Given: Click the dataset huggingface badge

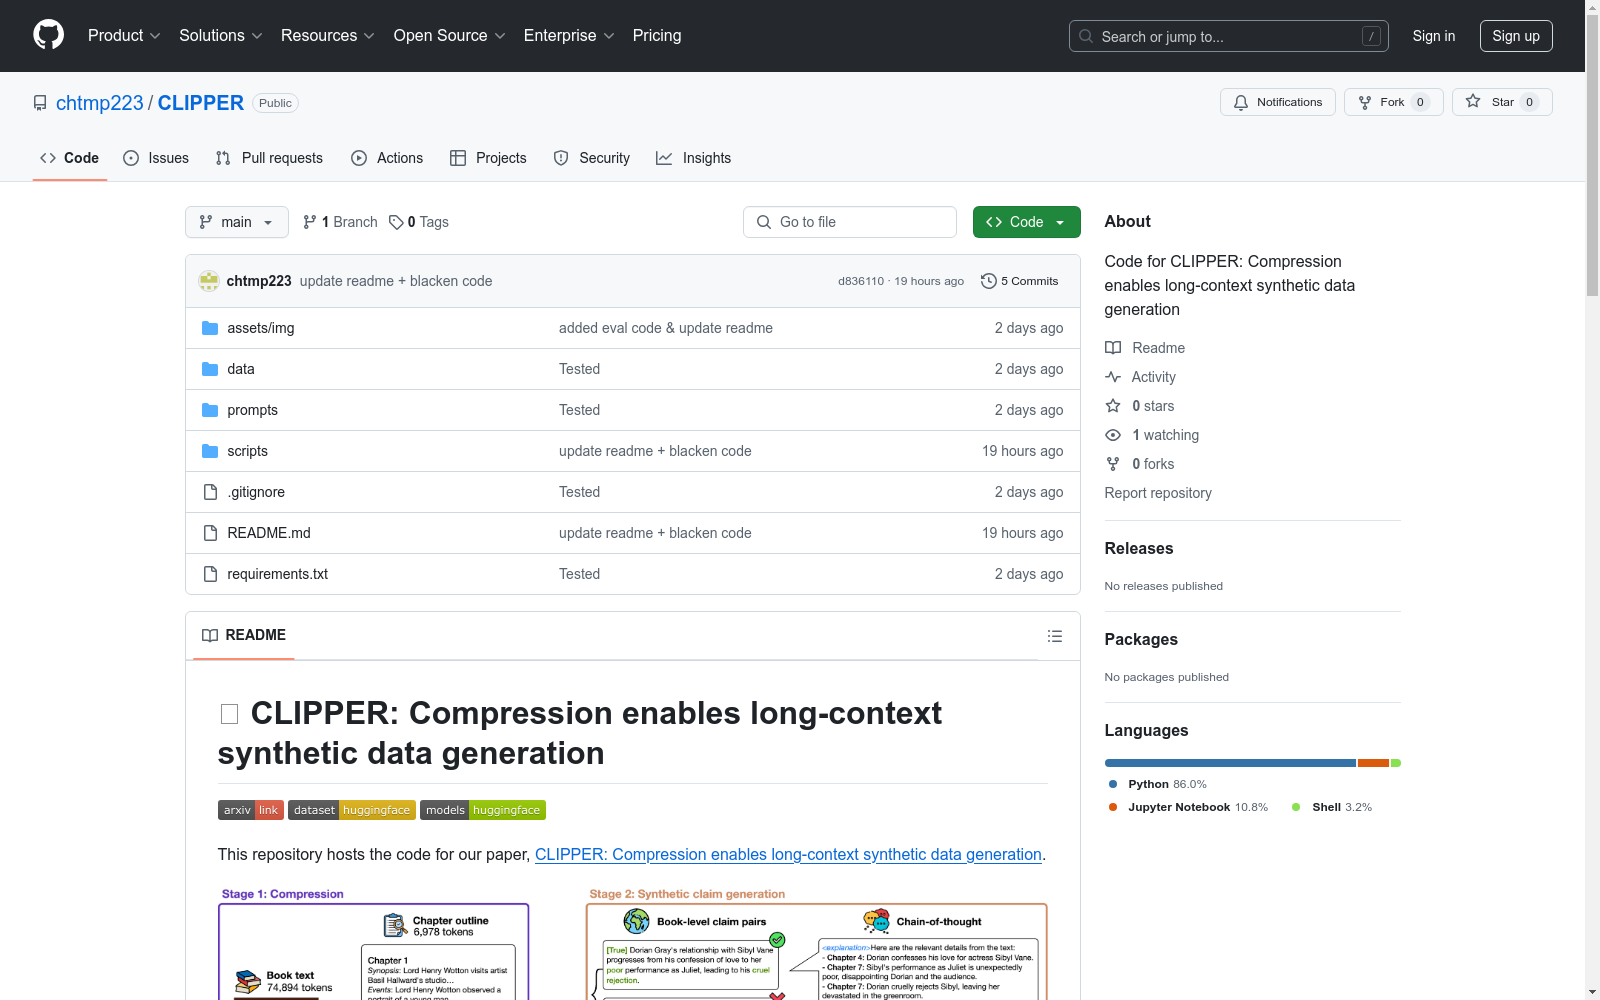Looking at the screenshot, I should [352, 810].
